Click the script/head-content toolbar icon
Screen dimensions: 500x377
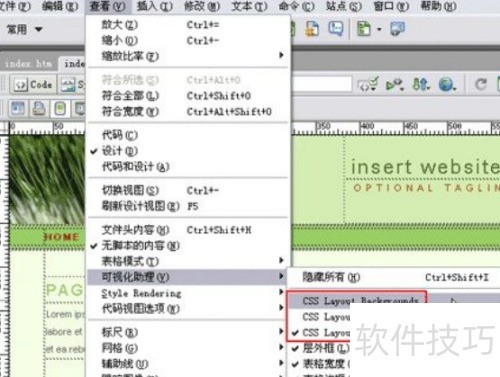pyautogui.click(x=312, y=29)
